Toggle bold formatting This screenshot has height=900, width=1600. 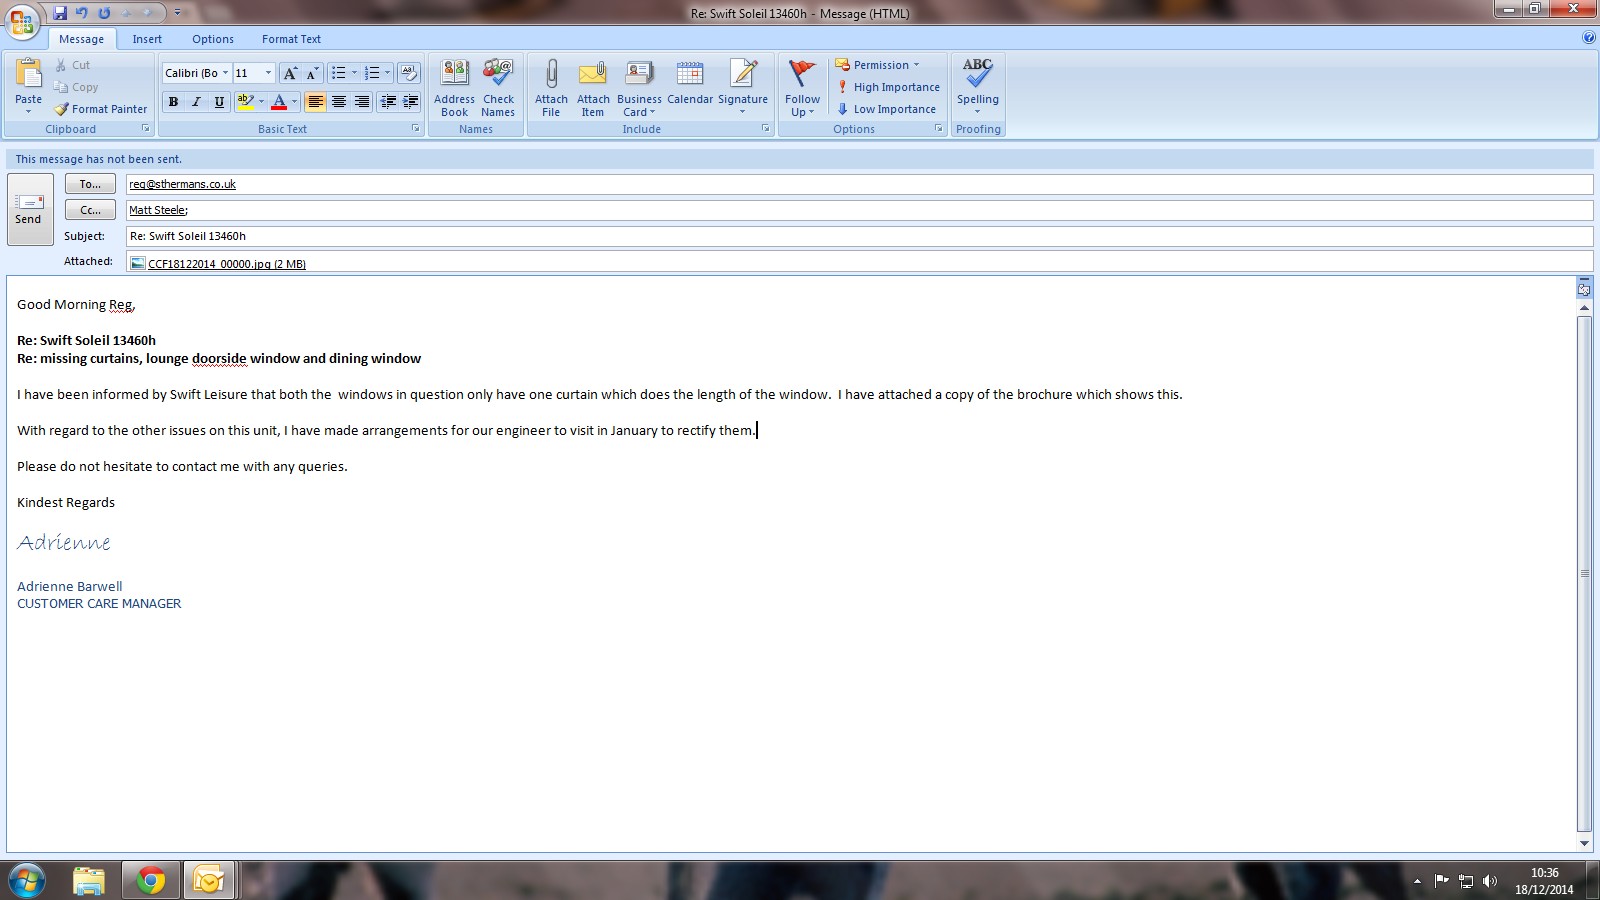point(173,102)
